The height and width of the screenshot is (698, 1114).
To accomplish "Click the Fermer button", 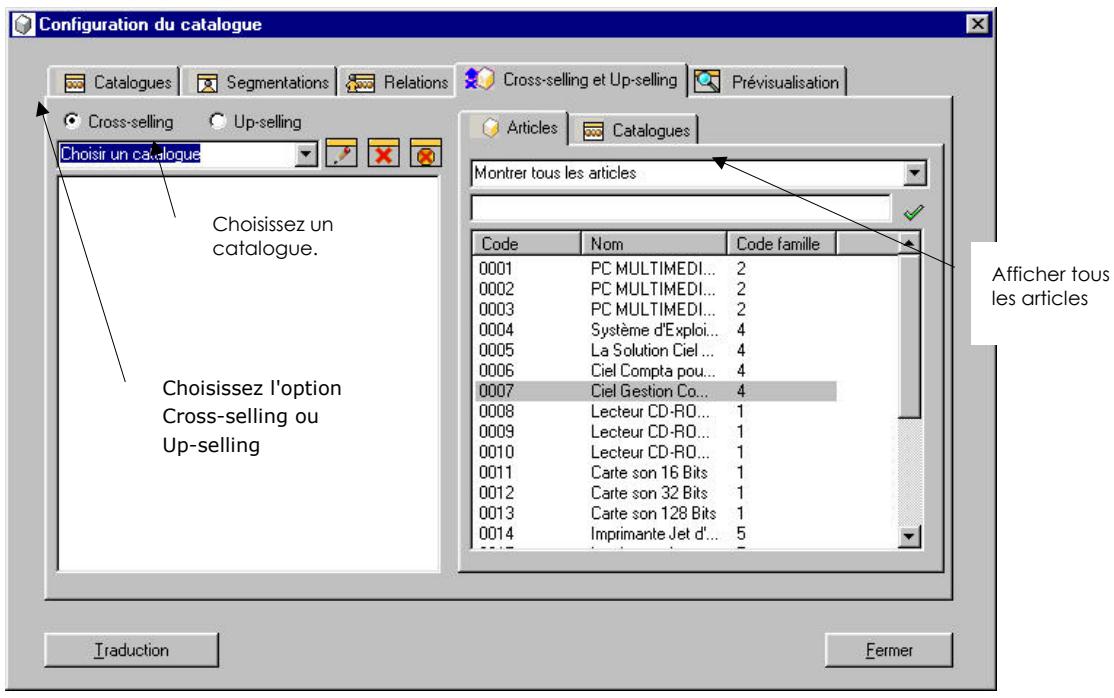I will pos(889,650).
